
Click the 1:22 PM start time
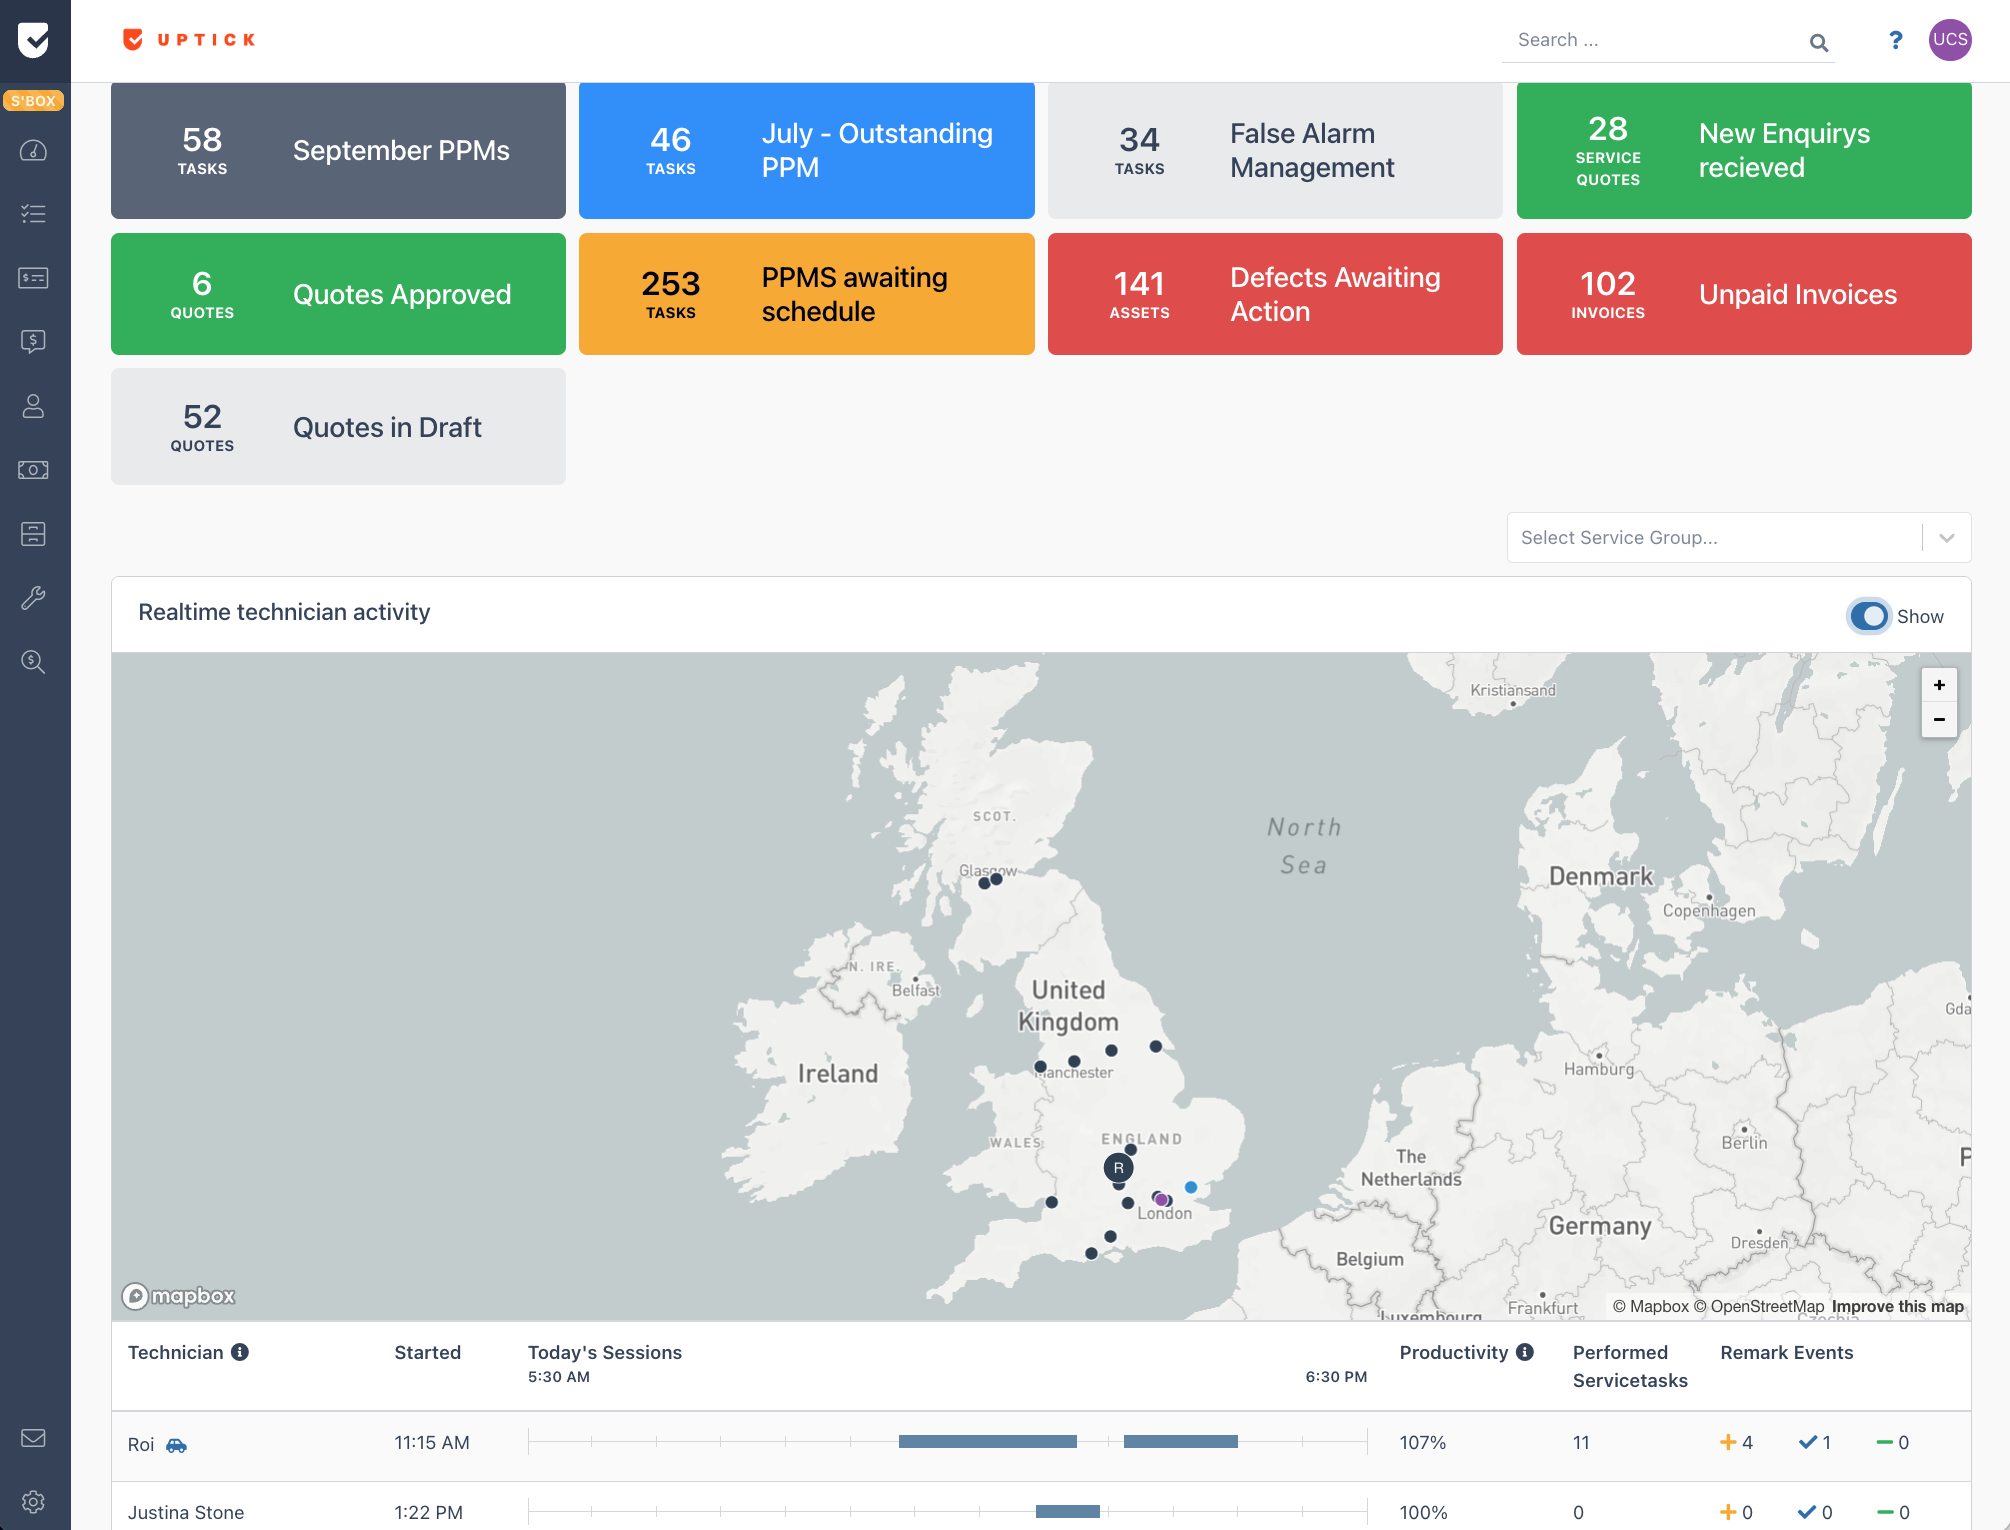tap(429, 1512)
